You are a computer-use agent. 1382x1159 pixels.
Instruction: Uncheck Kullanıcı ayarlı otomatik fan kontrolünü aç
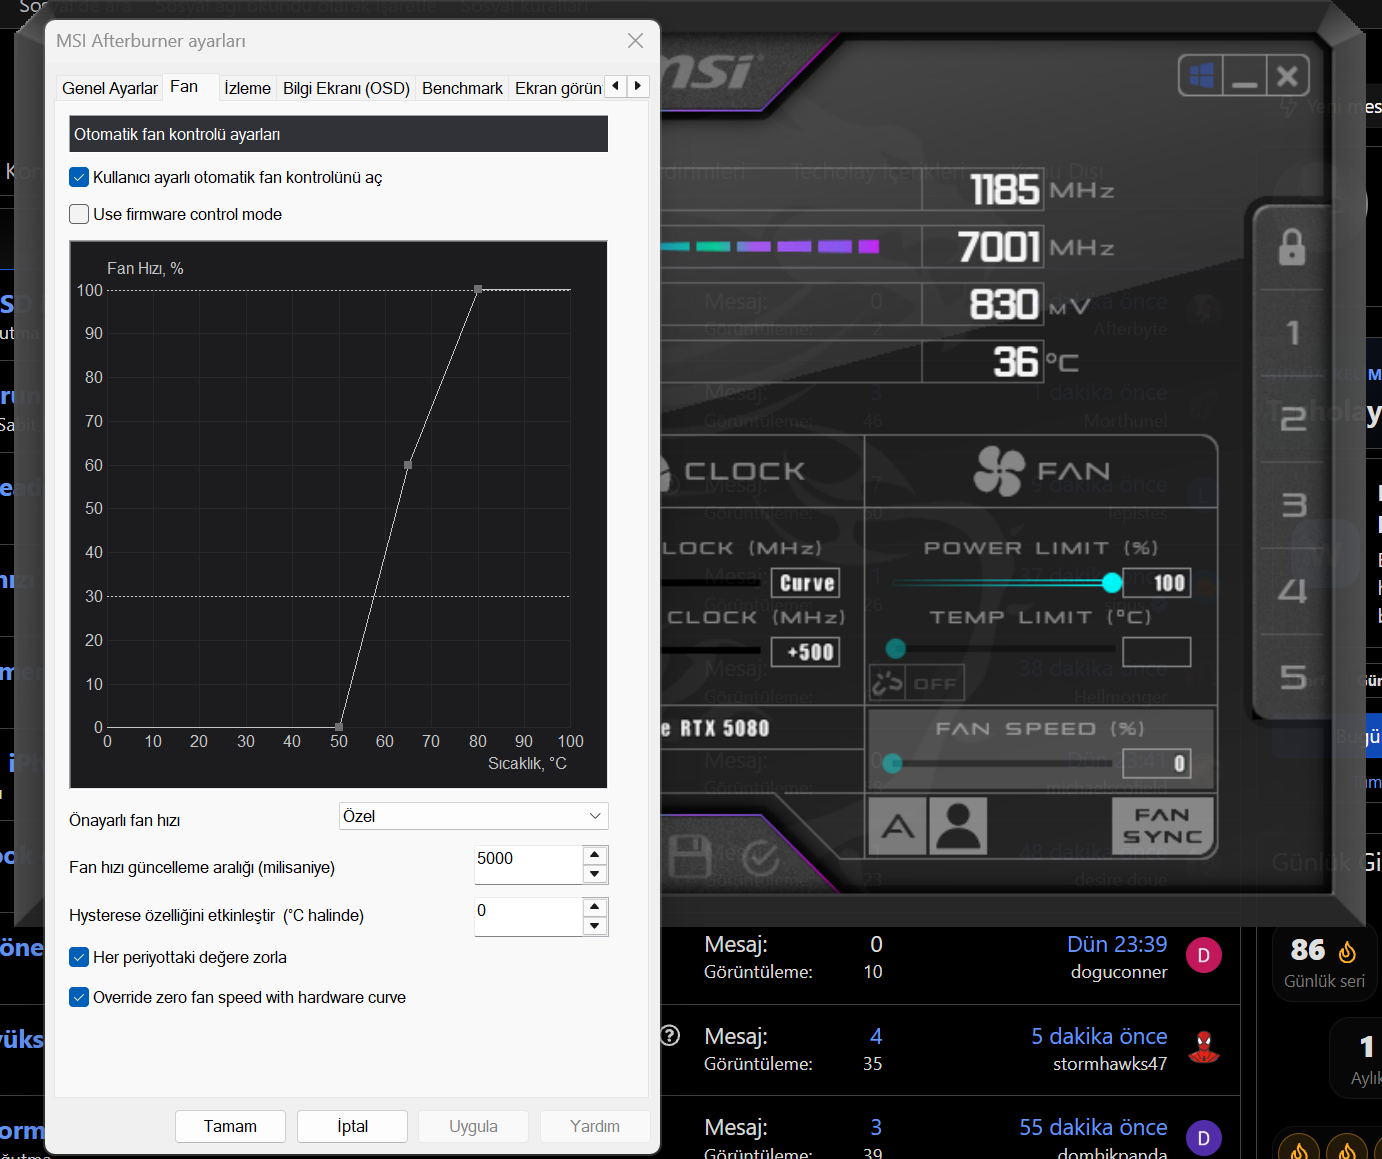(x=79, y=177)
